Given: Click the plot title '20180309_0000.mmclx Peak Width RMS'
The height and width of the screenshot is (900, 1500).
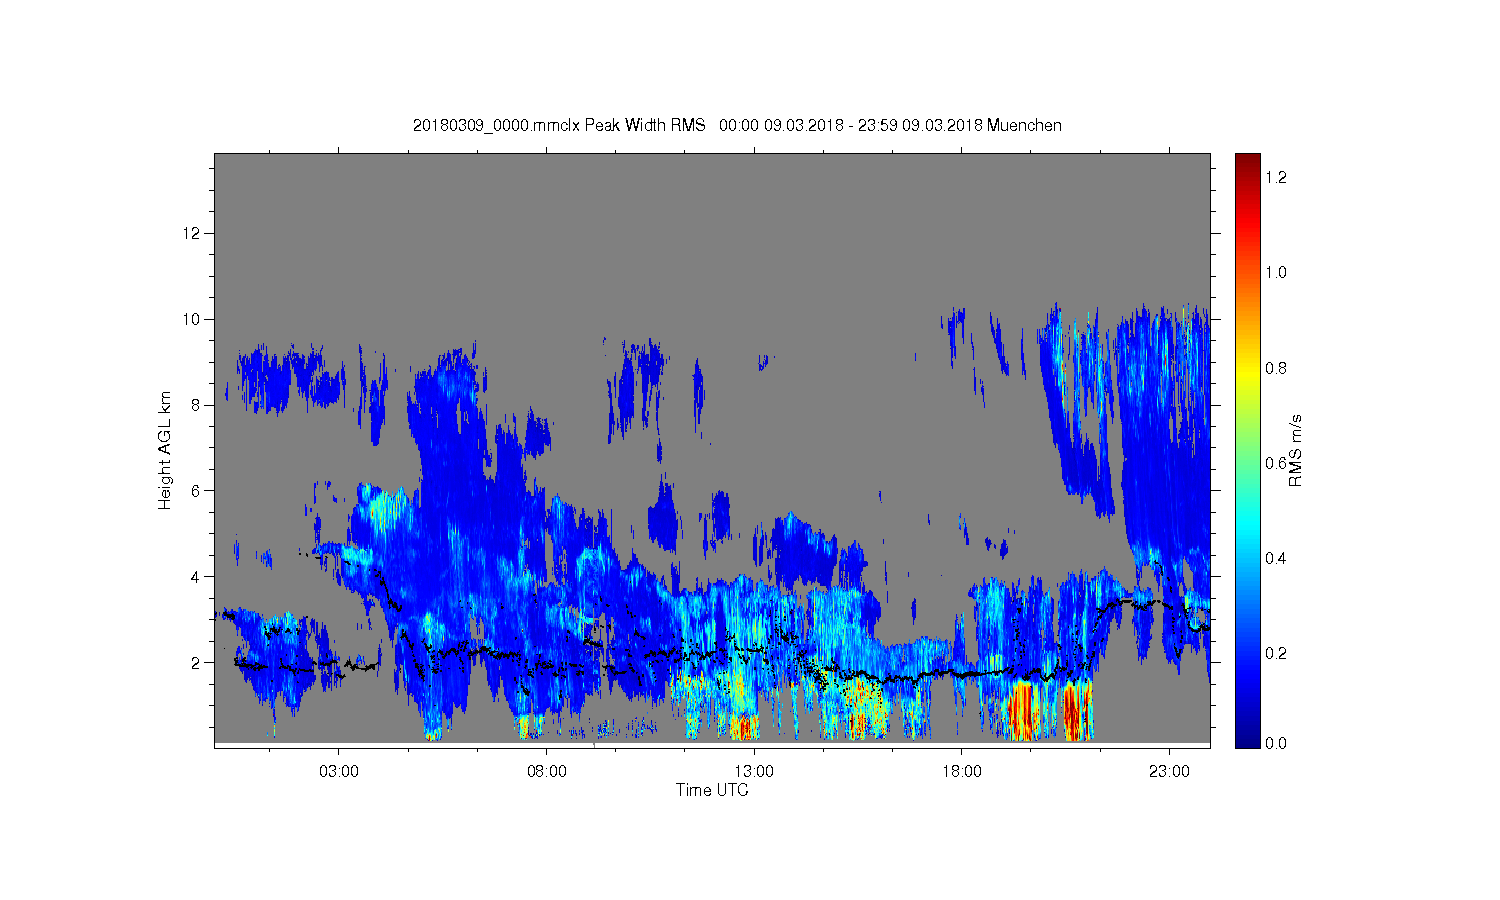Looking at the screenshot, I should pos(559,125).
